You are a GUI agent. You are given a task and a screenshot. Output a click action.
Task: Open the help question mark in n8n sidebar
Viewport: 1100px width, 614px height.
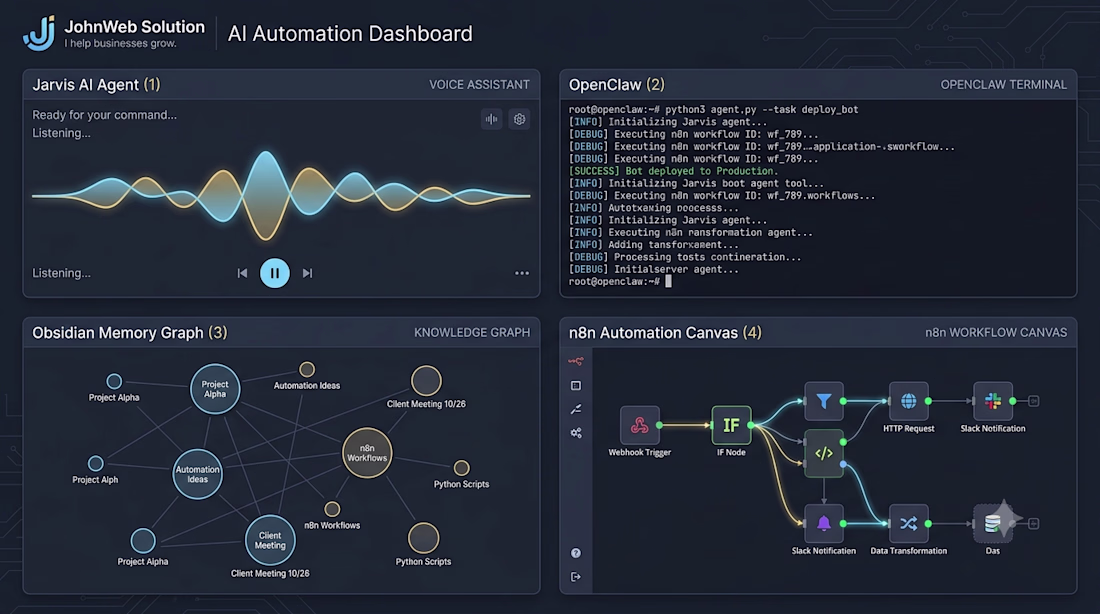coord(576,553)
